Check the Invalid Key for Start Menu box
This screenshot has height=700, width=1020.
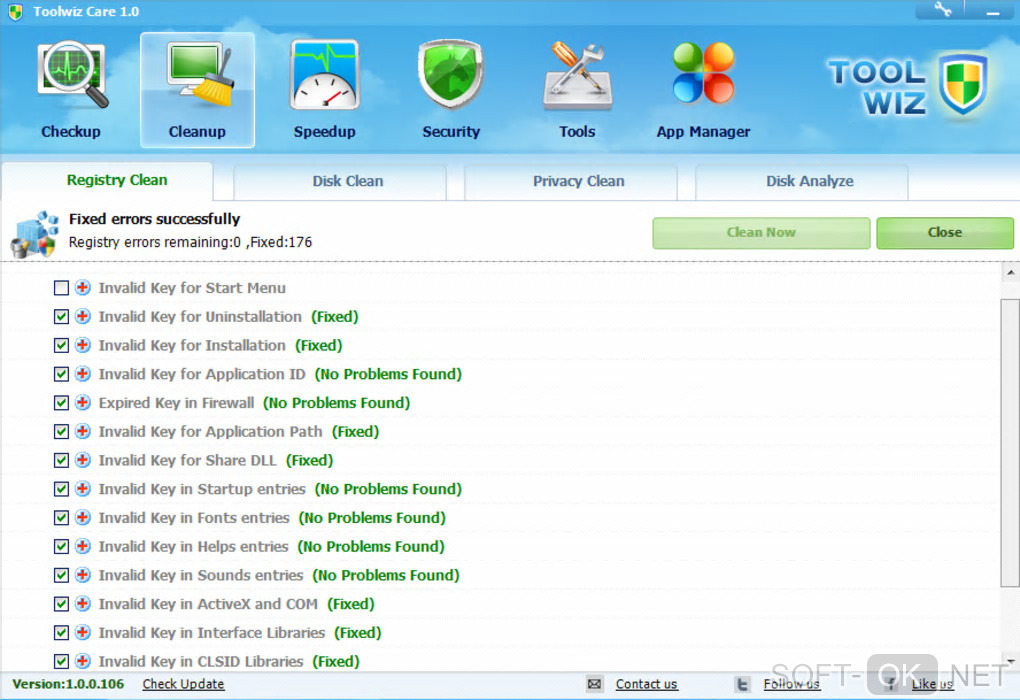point(61,288)
